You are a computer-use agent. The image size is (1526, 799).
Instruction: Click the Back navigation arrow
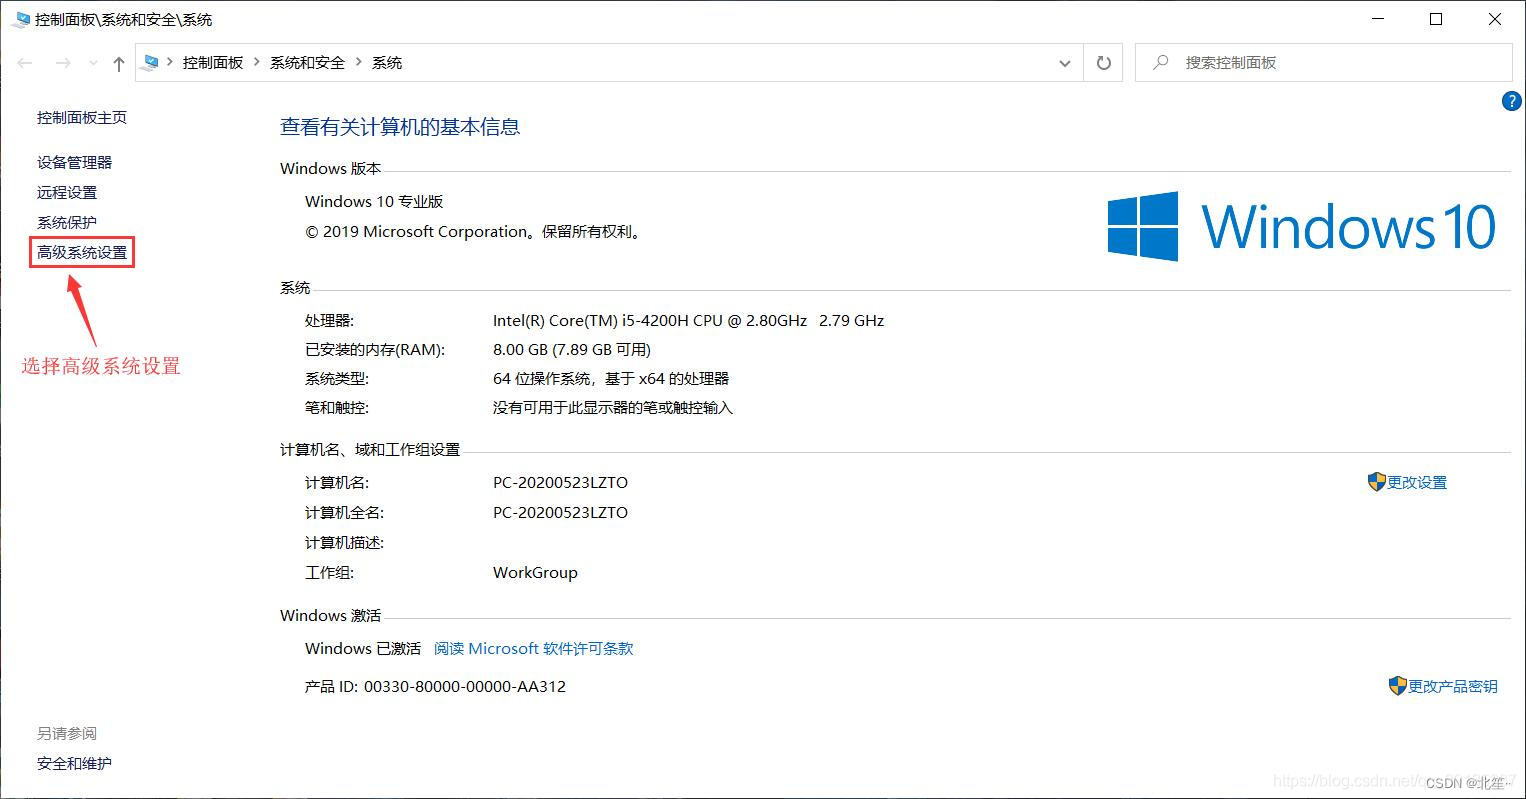[x=25, y=63]
